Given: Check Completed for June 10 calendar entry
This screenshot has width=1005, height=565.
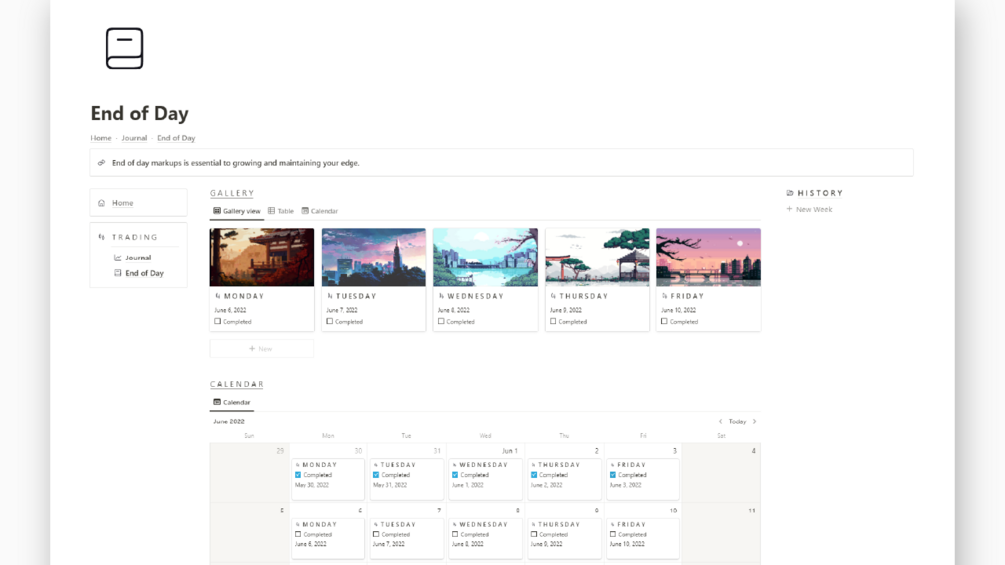Looking at the screenshot, I should tap(613, 534).
